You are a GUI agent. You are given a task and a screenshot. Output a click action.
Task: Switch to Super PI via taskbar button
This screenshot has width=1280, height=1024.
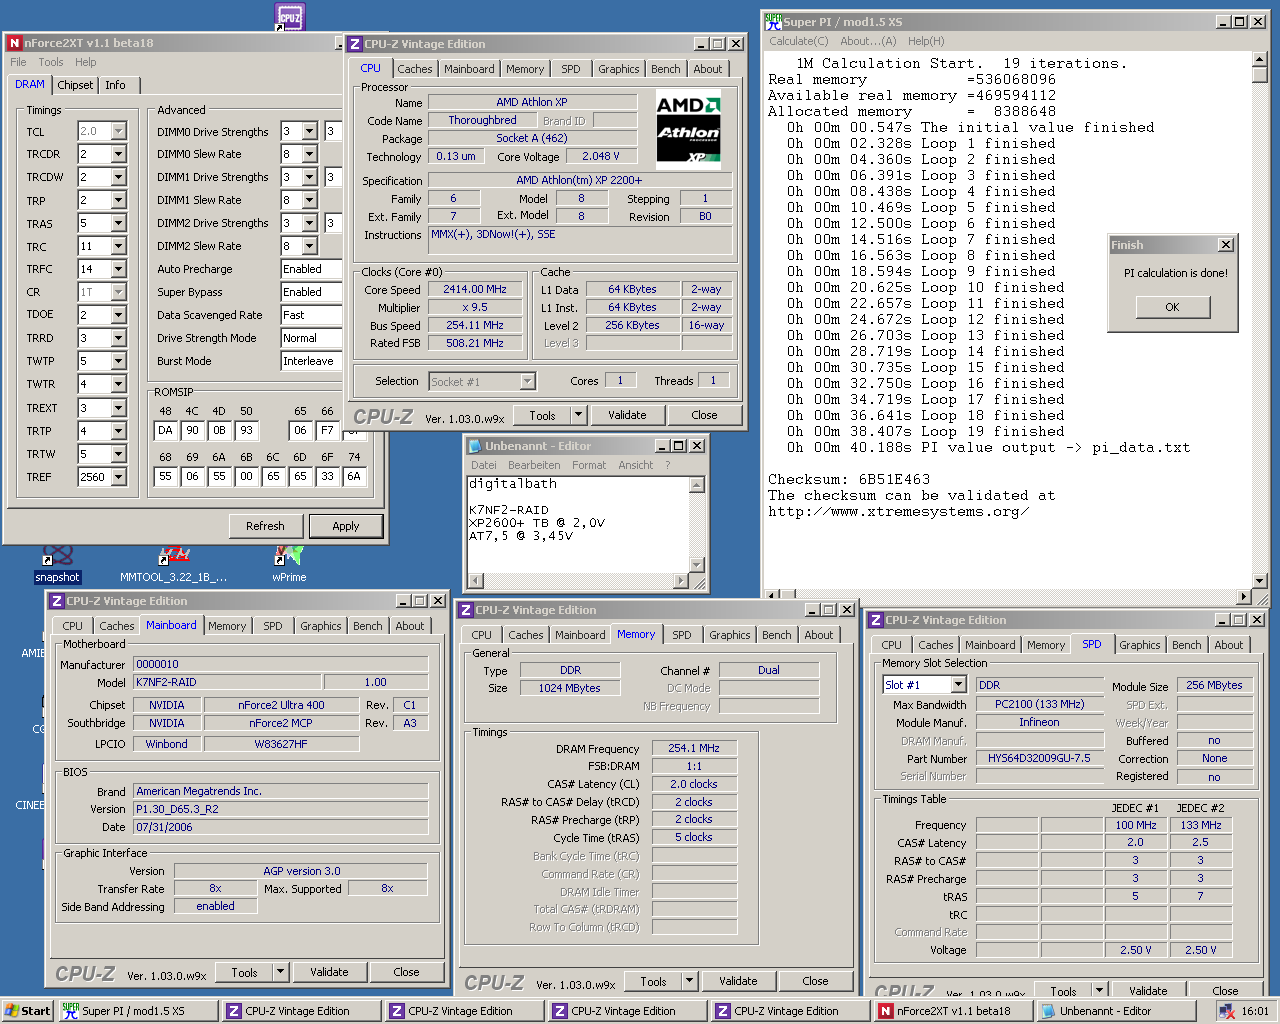coord(137,1011)
